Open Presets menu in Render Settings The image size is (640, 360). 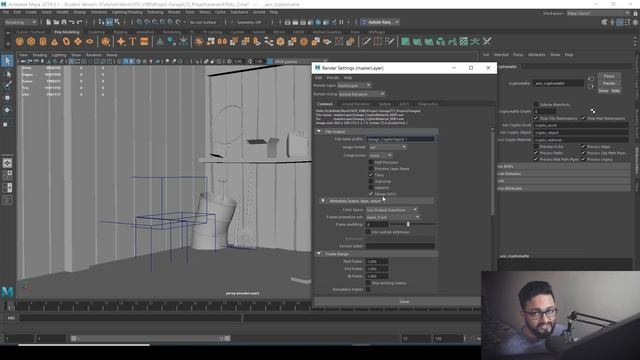click(333, 78)
